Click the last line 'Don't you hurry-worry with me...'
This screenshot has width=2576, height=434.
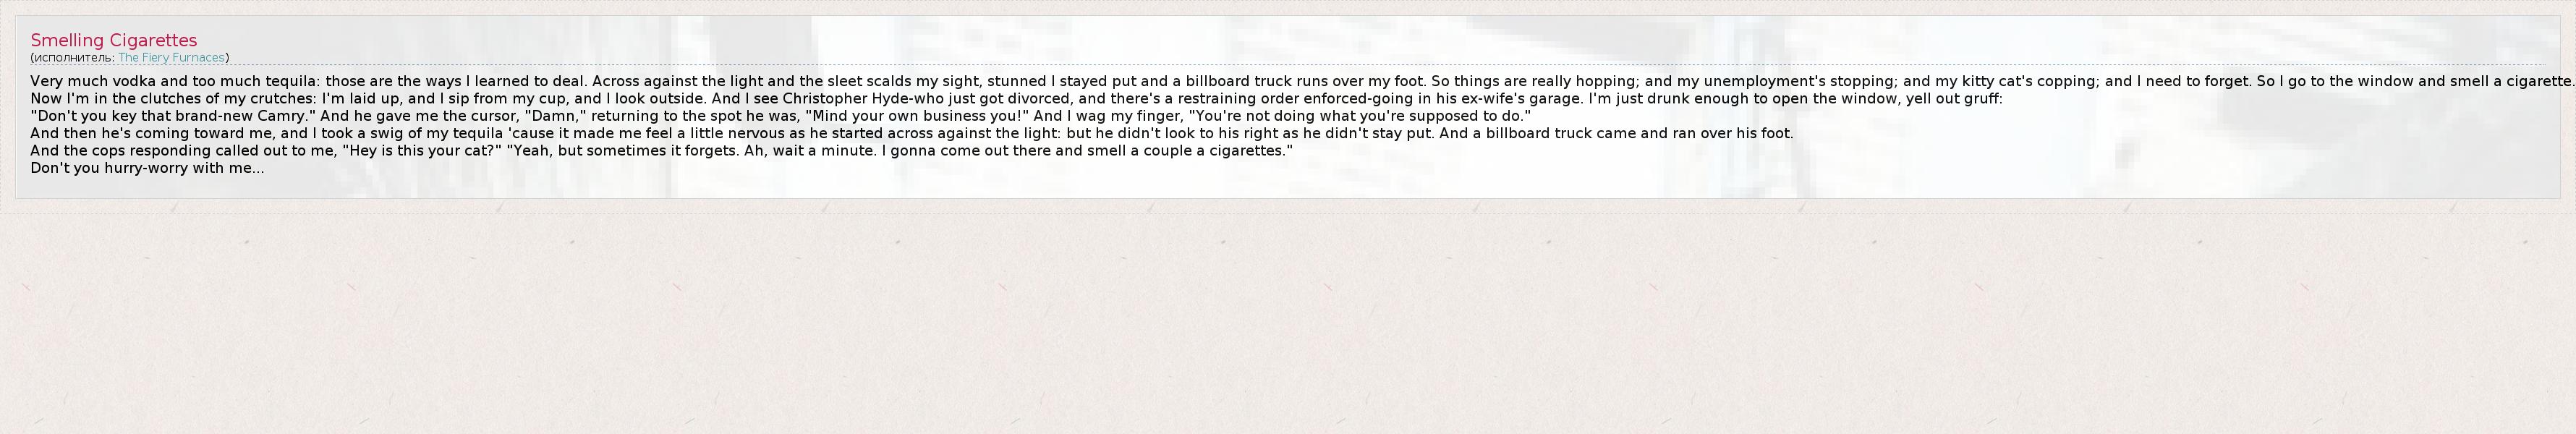click(x=147, y=168)
